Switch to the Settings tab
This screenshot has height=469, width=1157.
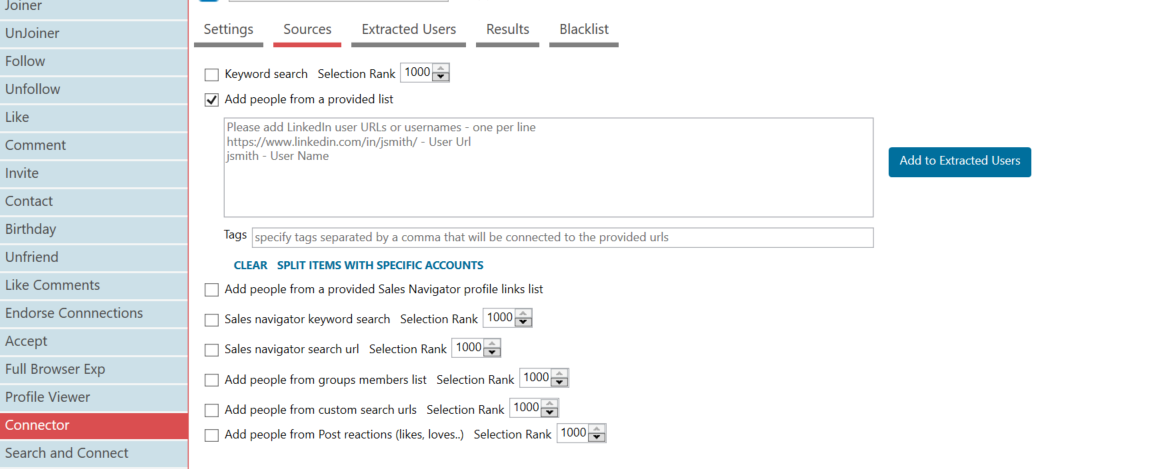(x=229, y=29)
